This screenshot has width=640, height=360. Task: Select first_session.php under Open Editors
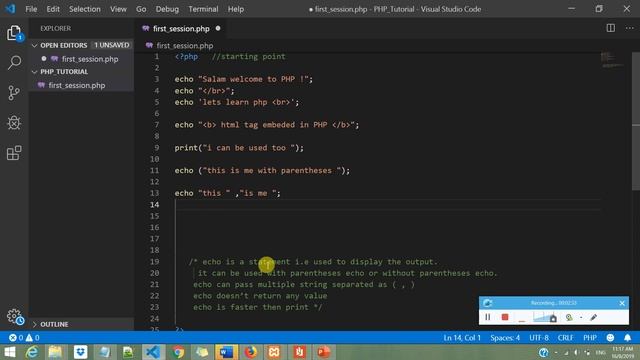coord(82,59)
